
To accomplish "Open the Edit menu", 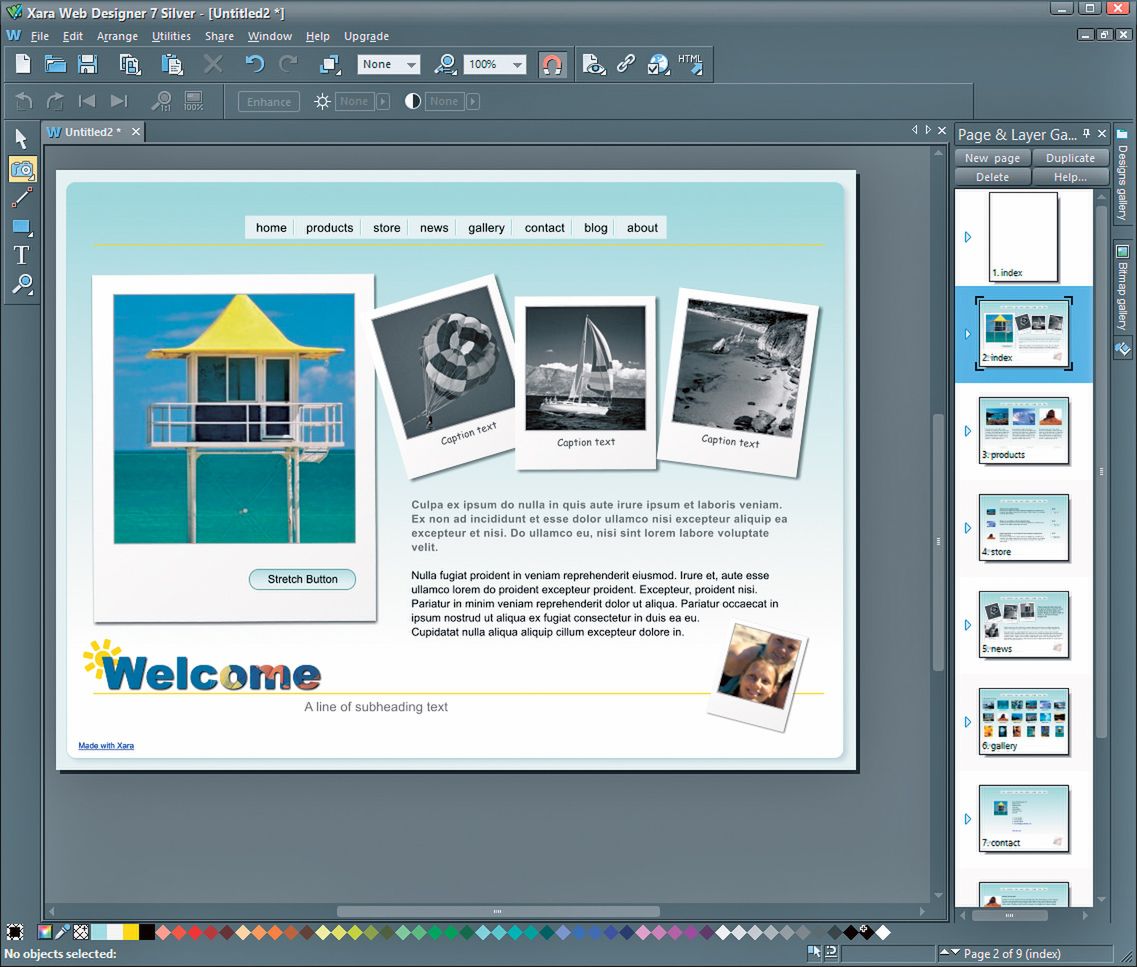I will (x=73, y=36).
